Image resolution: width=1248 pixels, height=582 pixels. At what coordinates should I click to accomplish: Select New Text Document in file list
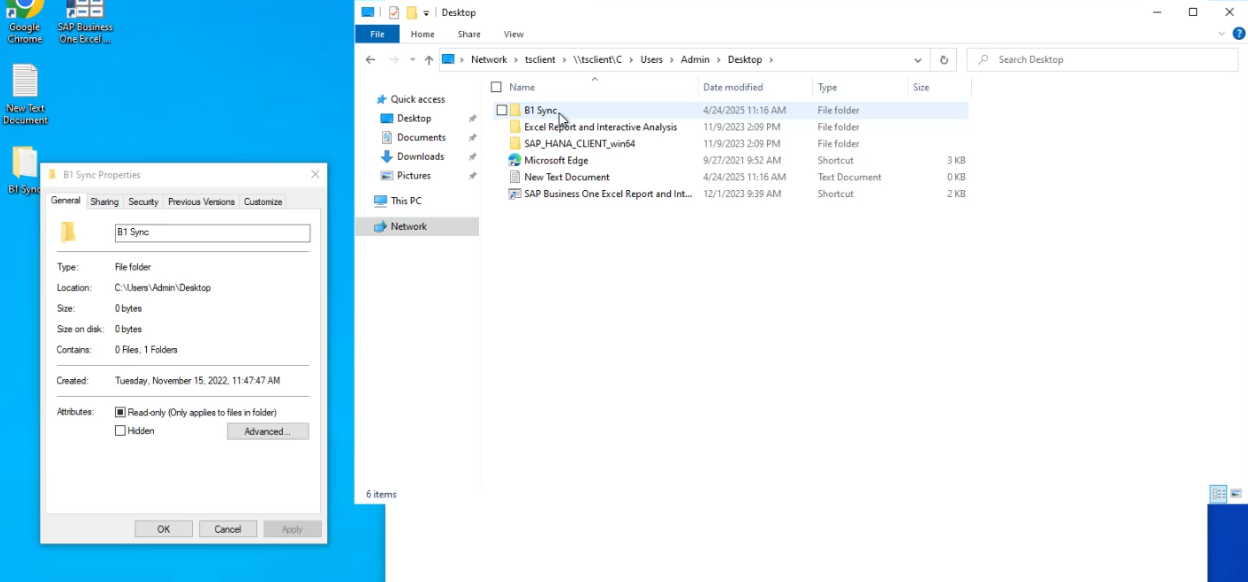566,177
